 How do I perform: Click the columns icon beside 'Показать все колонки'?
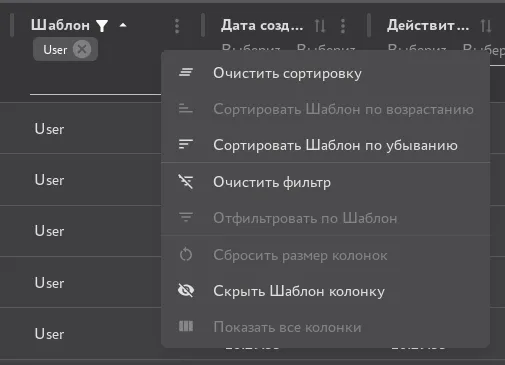(186, 326)
